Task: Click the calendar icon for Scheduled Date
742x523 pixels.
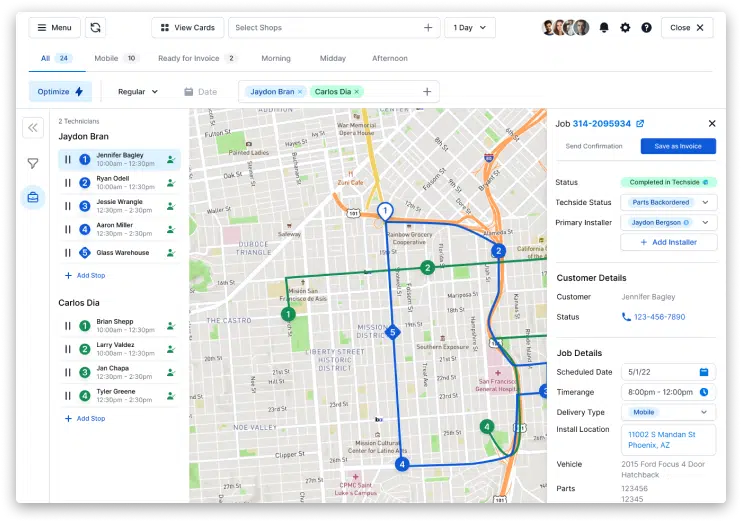Action: tap(704, 372)
